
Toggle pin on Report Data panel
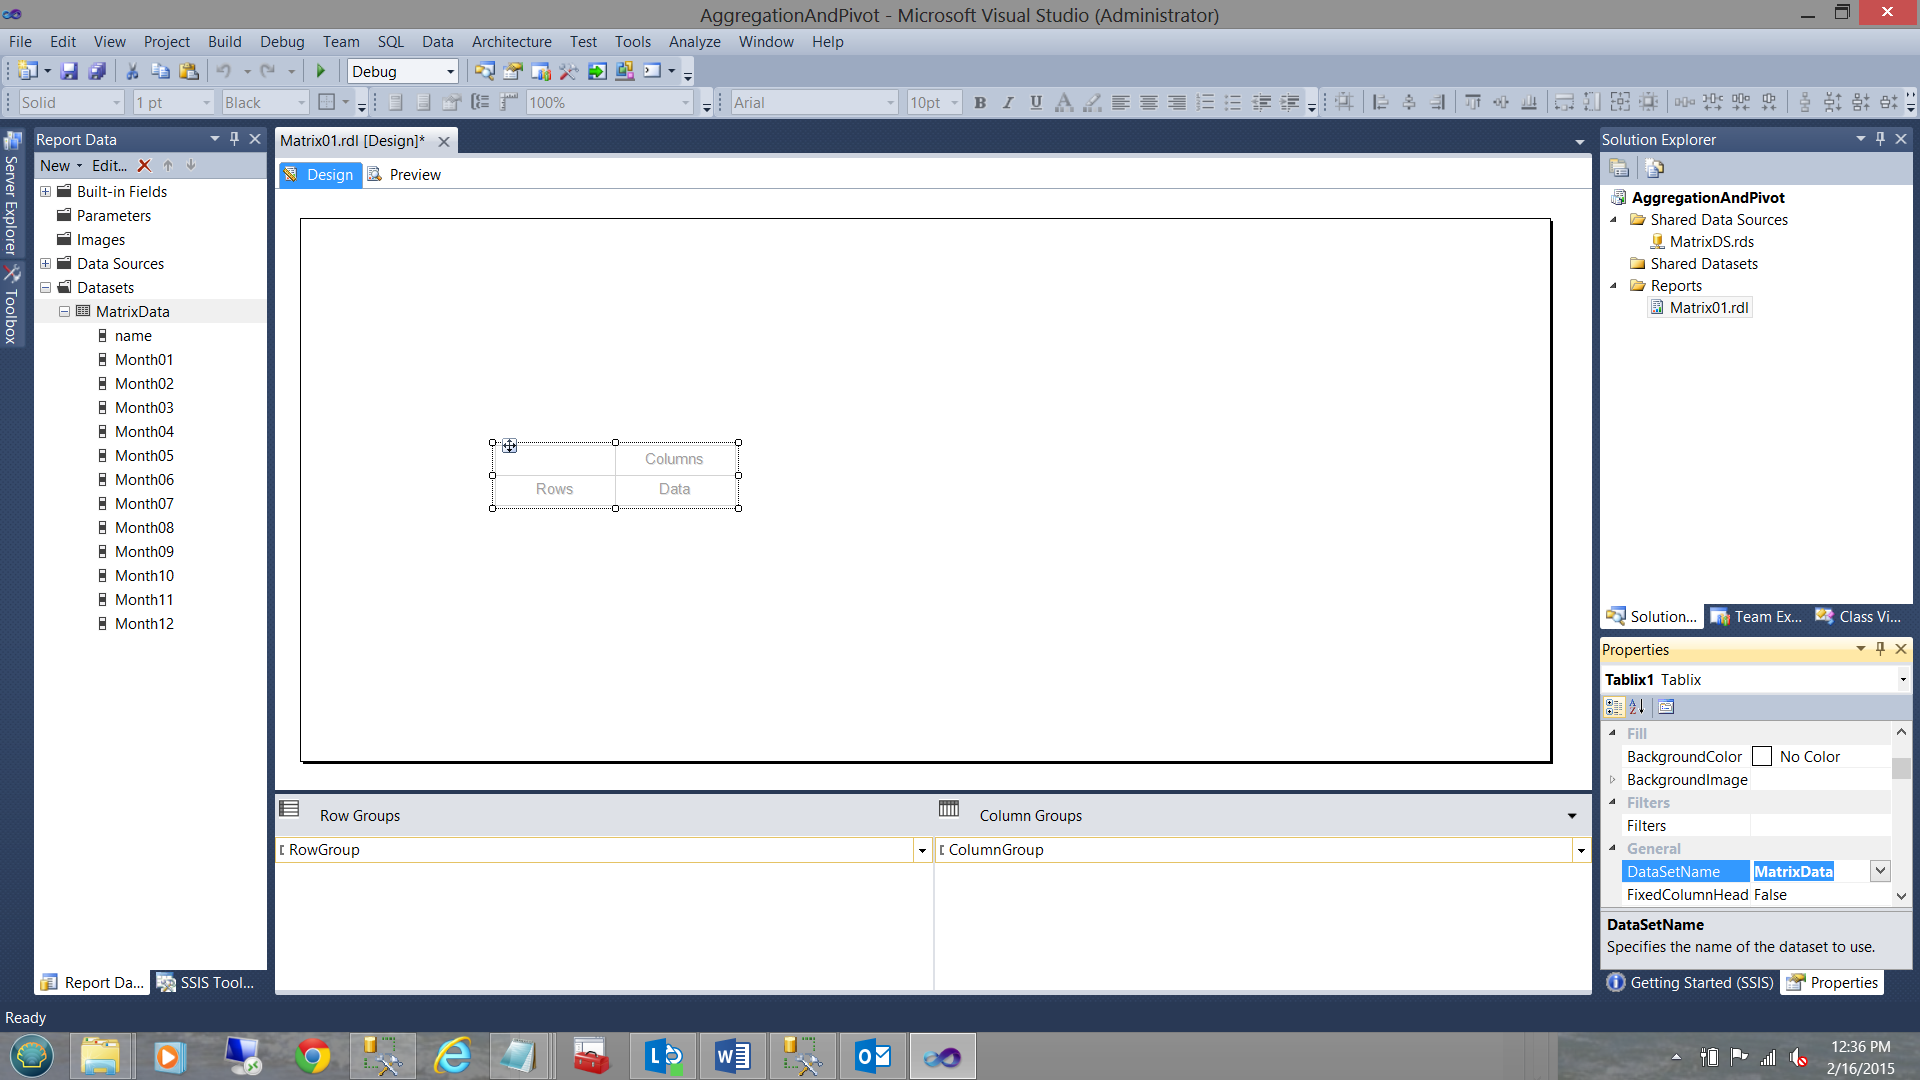point(234,139)
